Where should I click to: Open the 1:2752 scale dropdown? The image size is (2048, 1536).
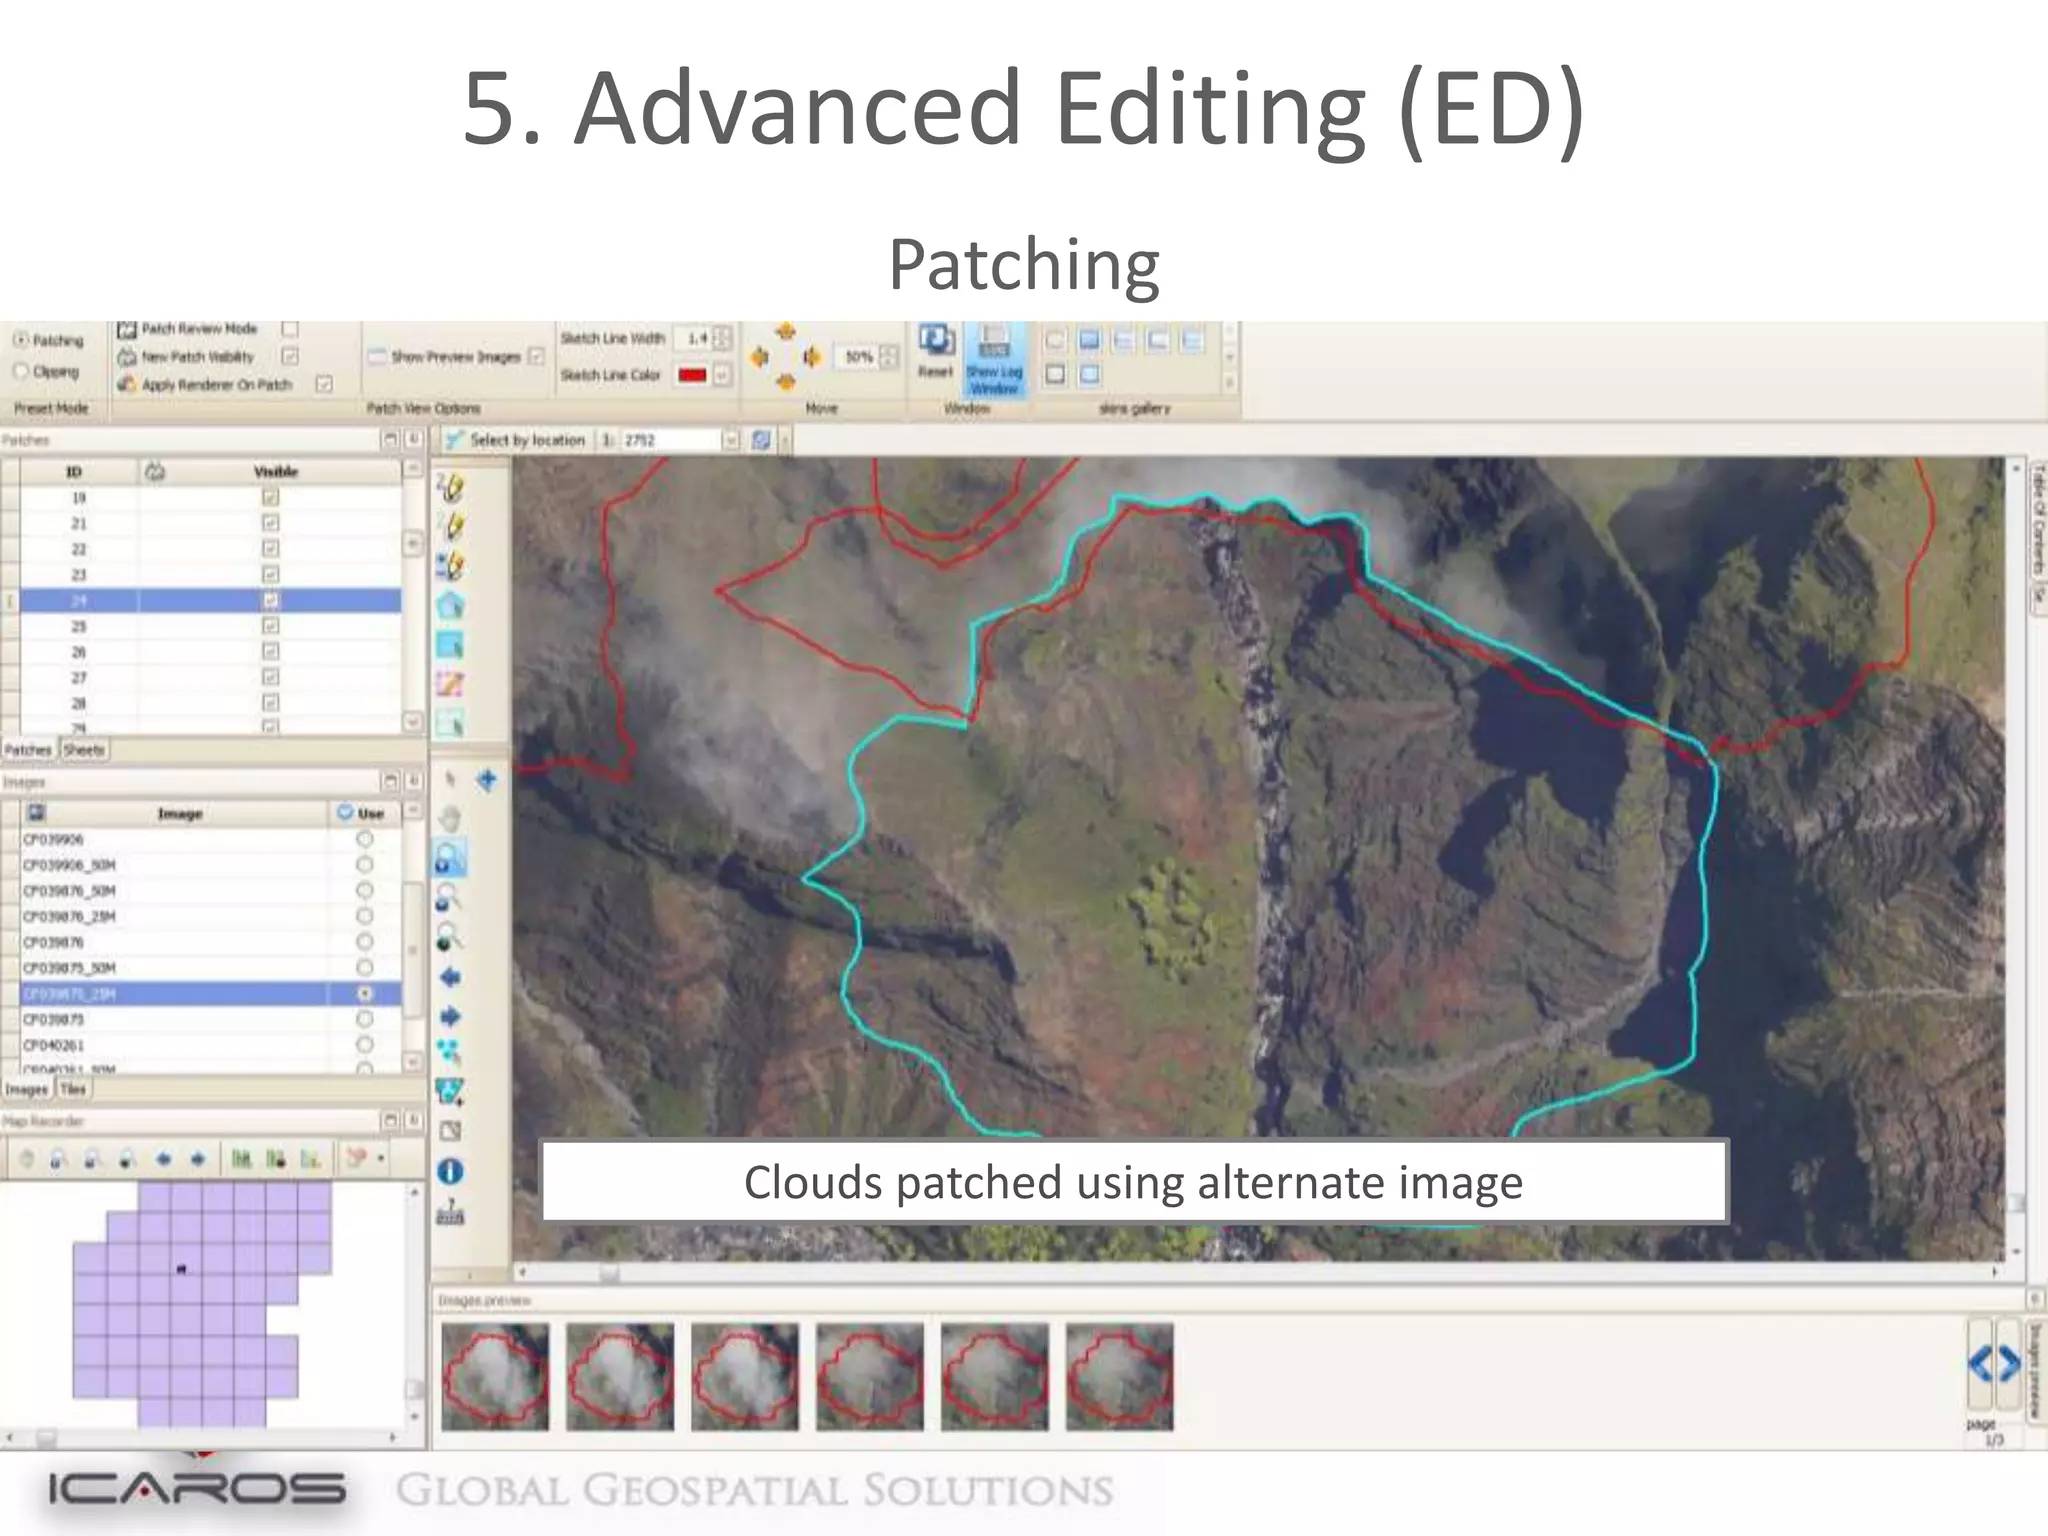tap(731, 440)
